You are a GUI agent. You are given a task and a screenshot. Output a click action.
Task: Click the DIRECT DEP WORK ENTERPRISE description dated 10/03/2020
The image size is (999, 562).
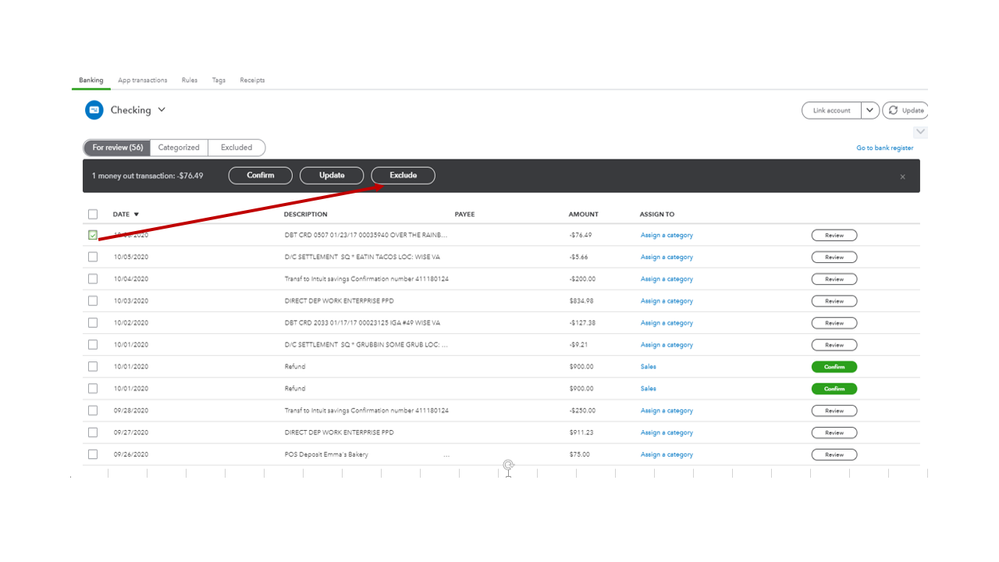pyautogui.click(x=339, y=301)
